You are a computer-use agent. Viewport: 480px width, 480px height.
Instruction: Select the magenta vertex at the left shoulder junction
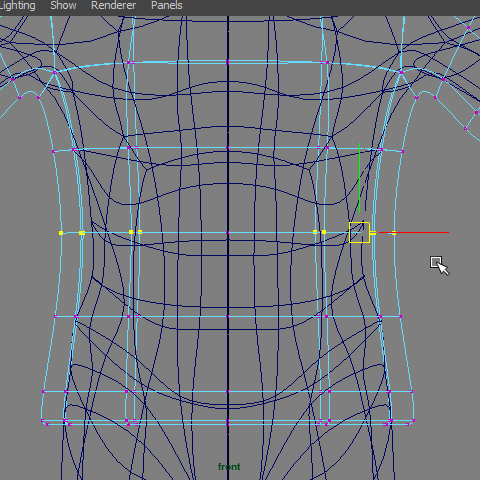[x=55, y=72]
